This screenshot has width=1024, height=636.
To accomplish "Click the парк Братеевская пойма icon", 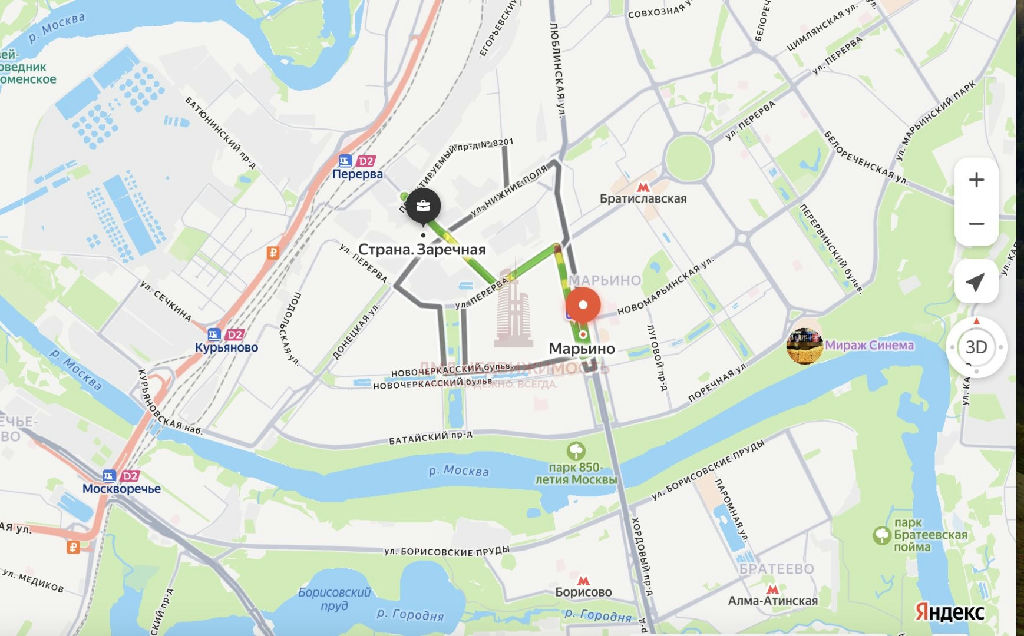I will (882, 535).
